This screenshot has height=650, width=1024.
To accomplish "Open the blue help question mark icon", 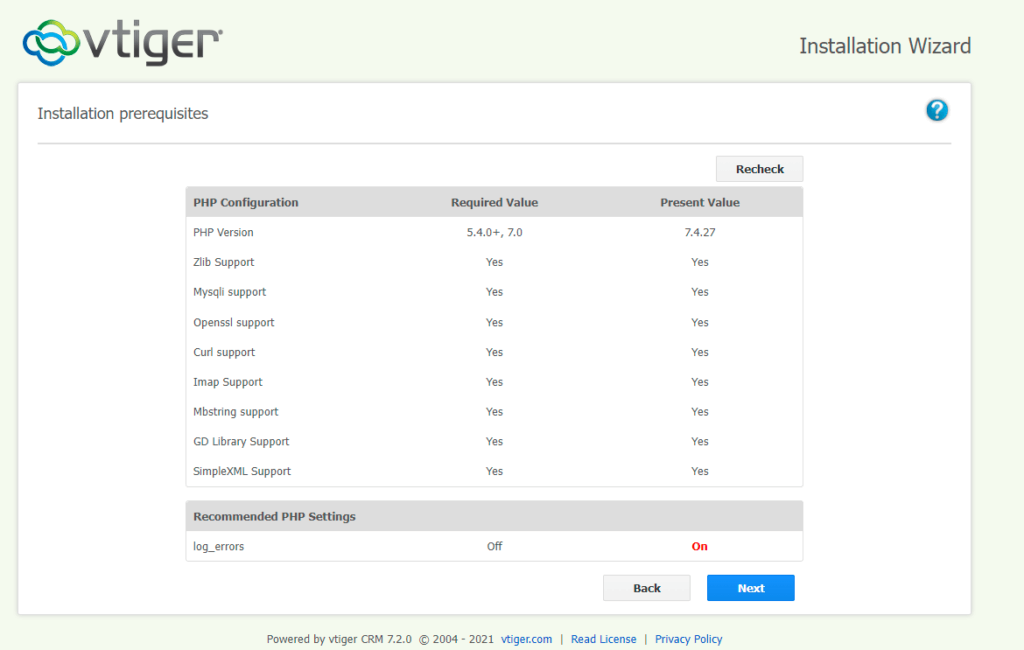I will point(936,110).
